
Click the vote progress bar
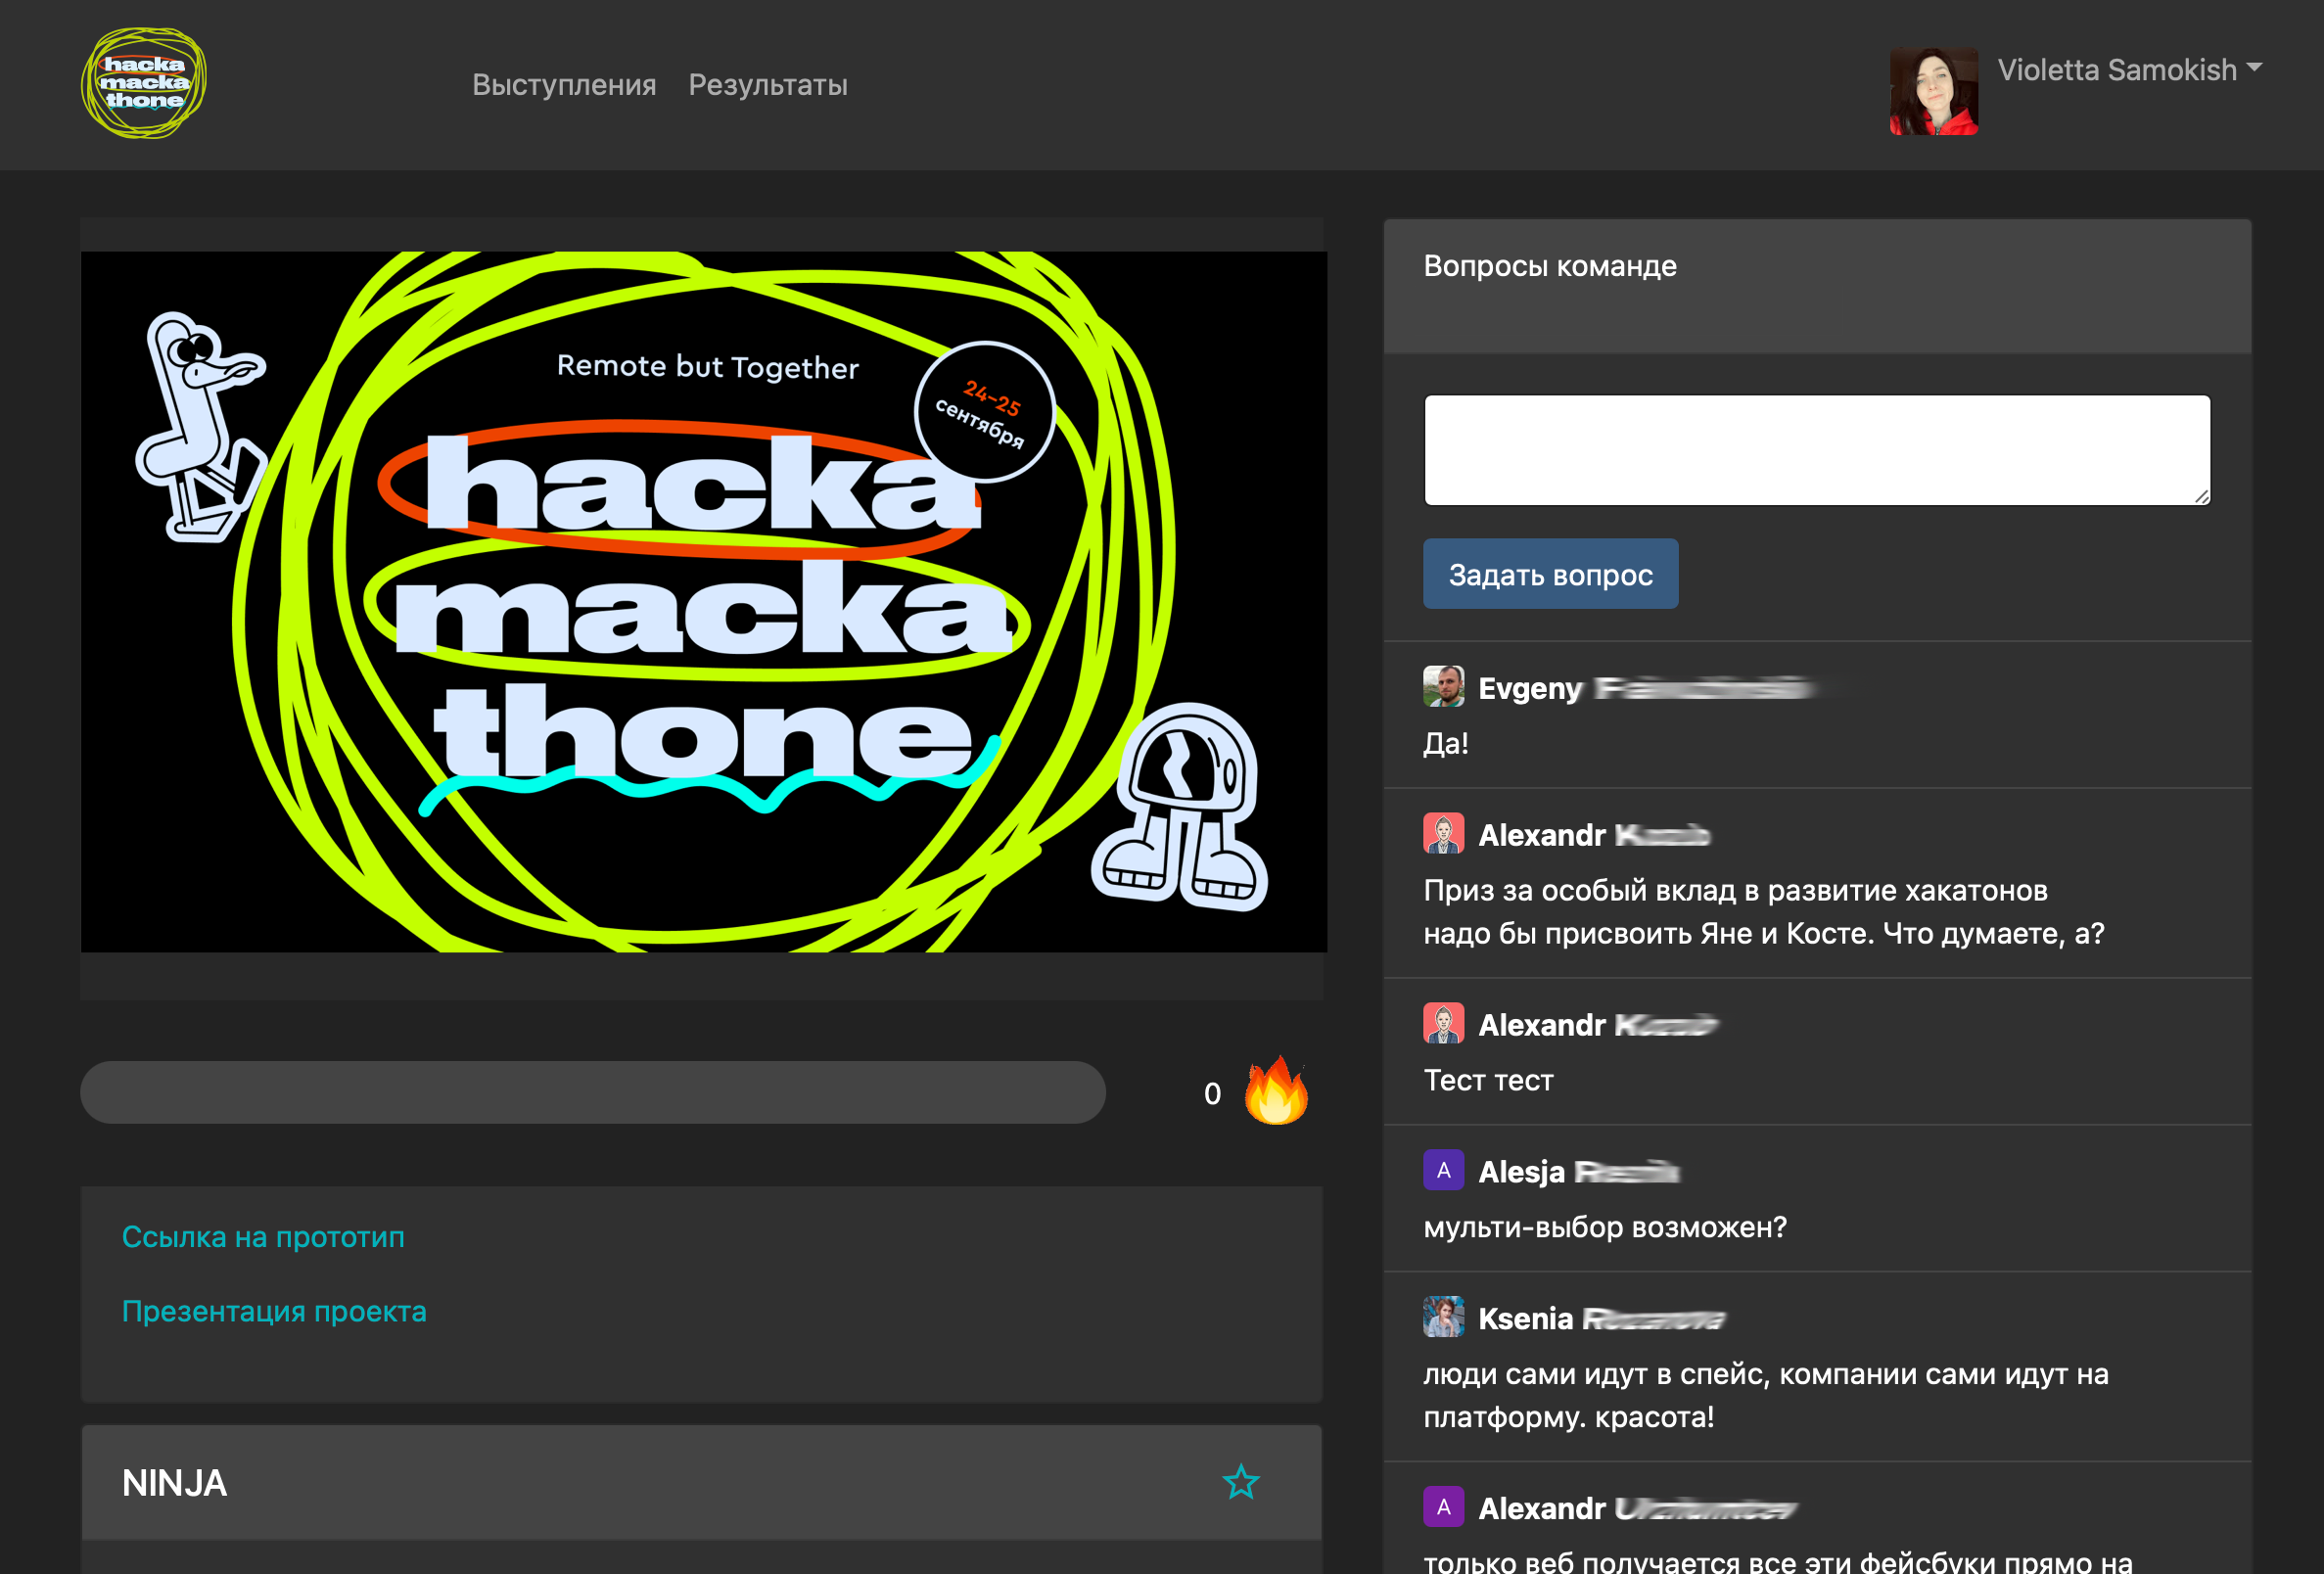coord(594,1092)
